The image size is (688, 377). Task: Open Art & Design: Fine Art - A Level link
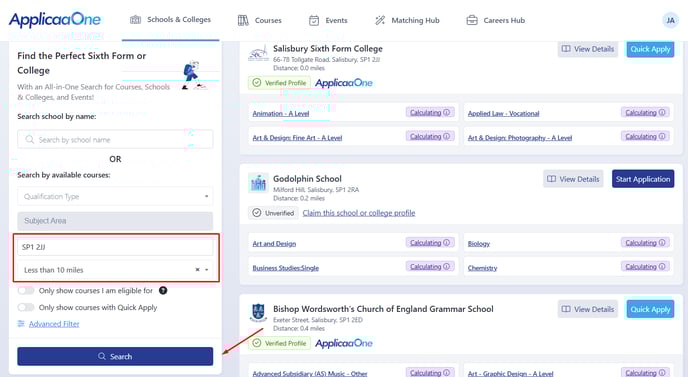[297, 137]
